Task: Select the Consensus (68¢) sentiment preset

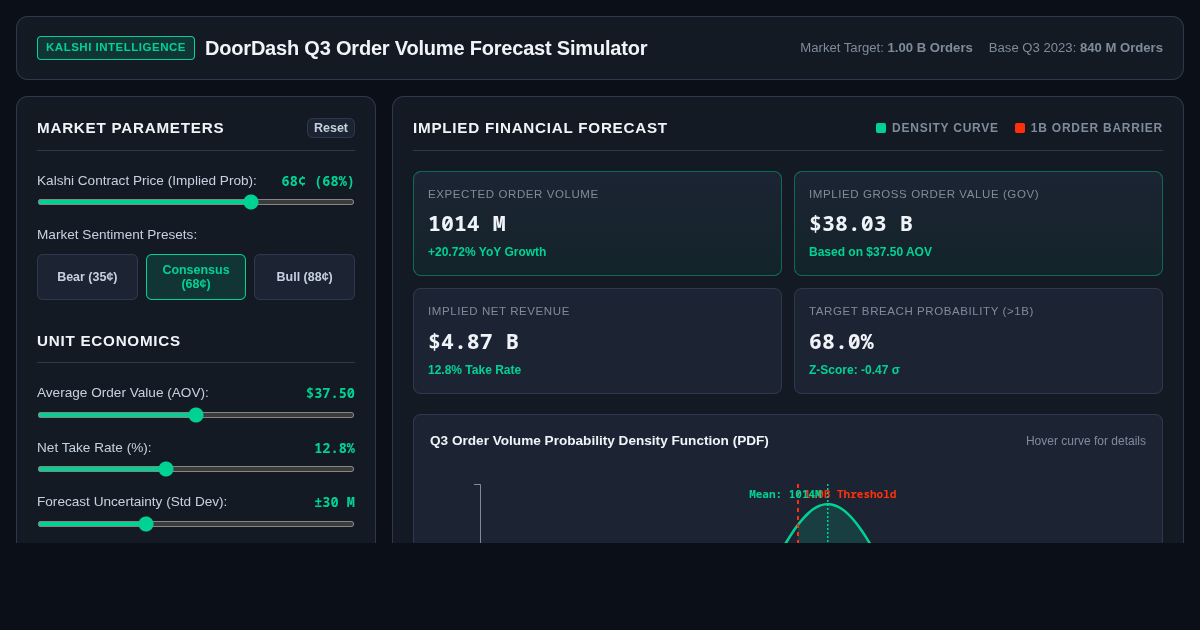Action: (x=196, y=277)
